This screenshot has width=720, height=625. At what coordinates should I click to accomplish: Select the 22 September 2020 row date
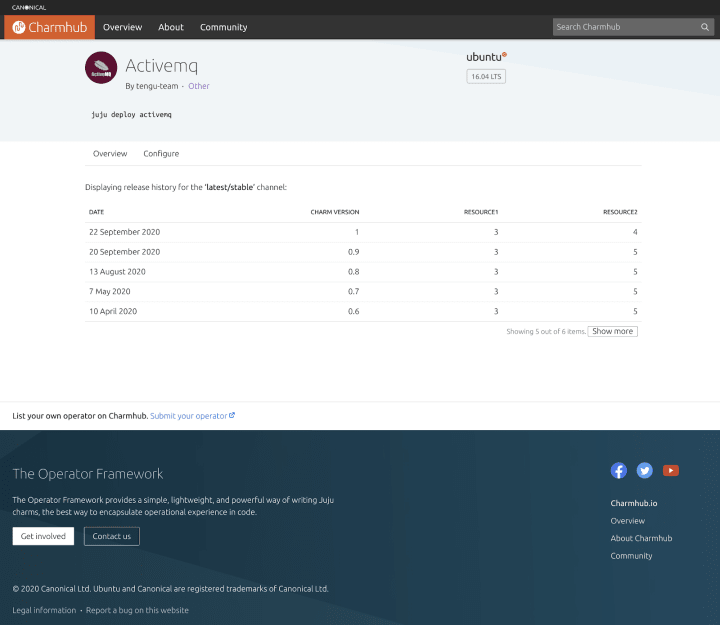click(x=124, y=232)
